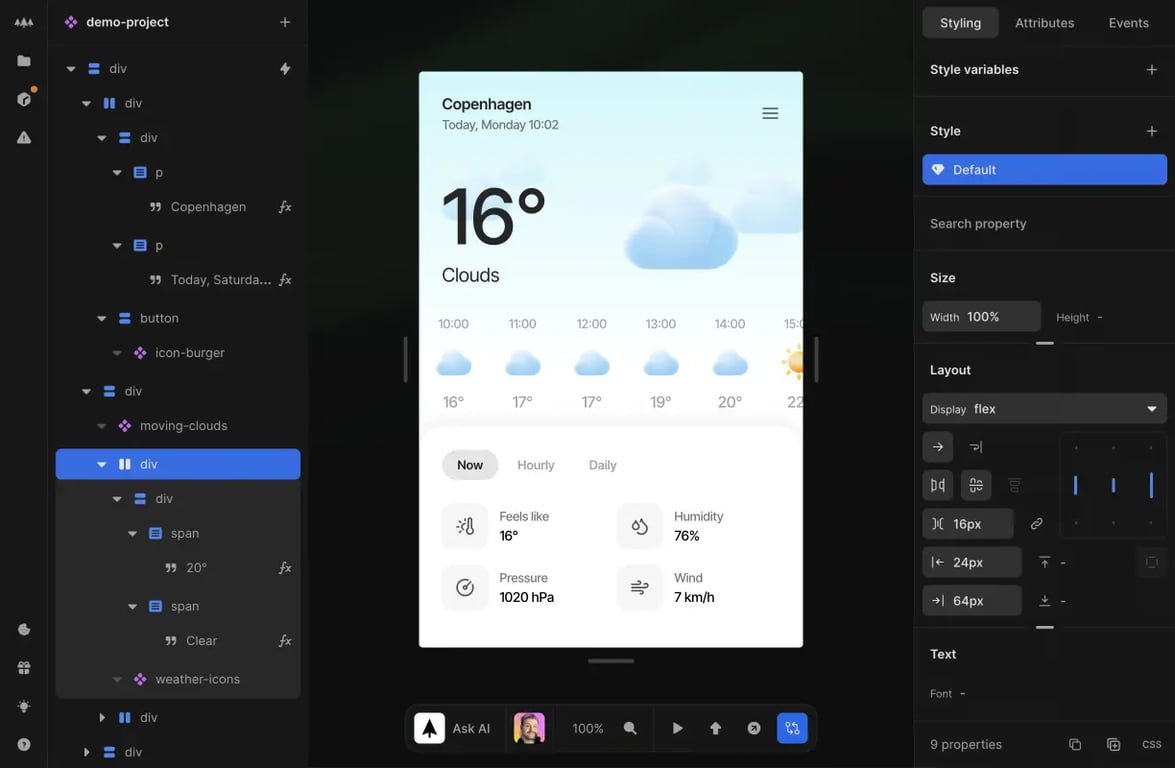Click the link gap values chain icon
Viewport: 1175px width, 768px height.
1036,524
